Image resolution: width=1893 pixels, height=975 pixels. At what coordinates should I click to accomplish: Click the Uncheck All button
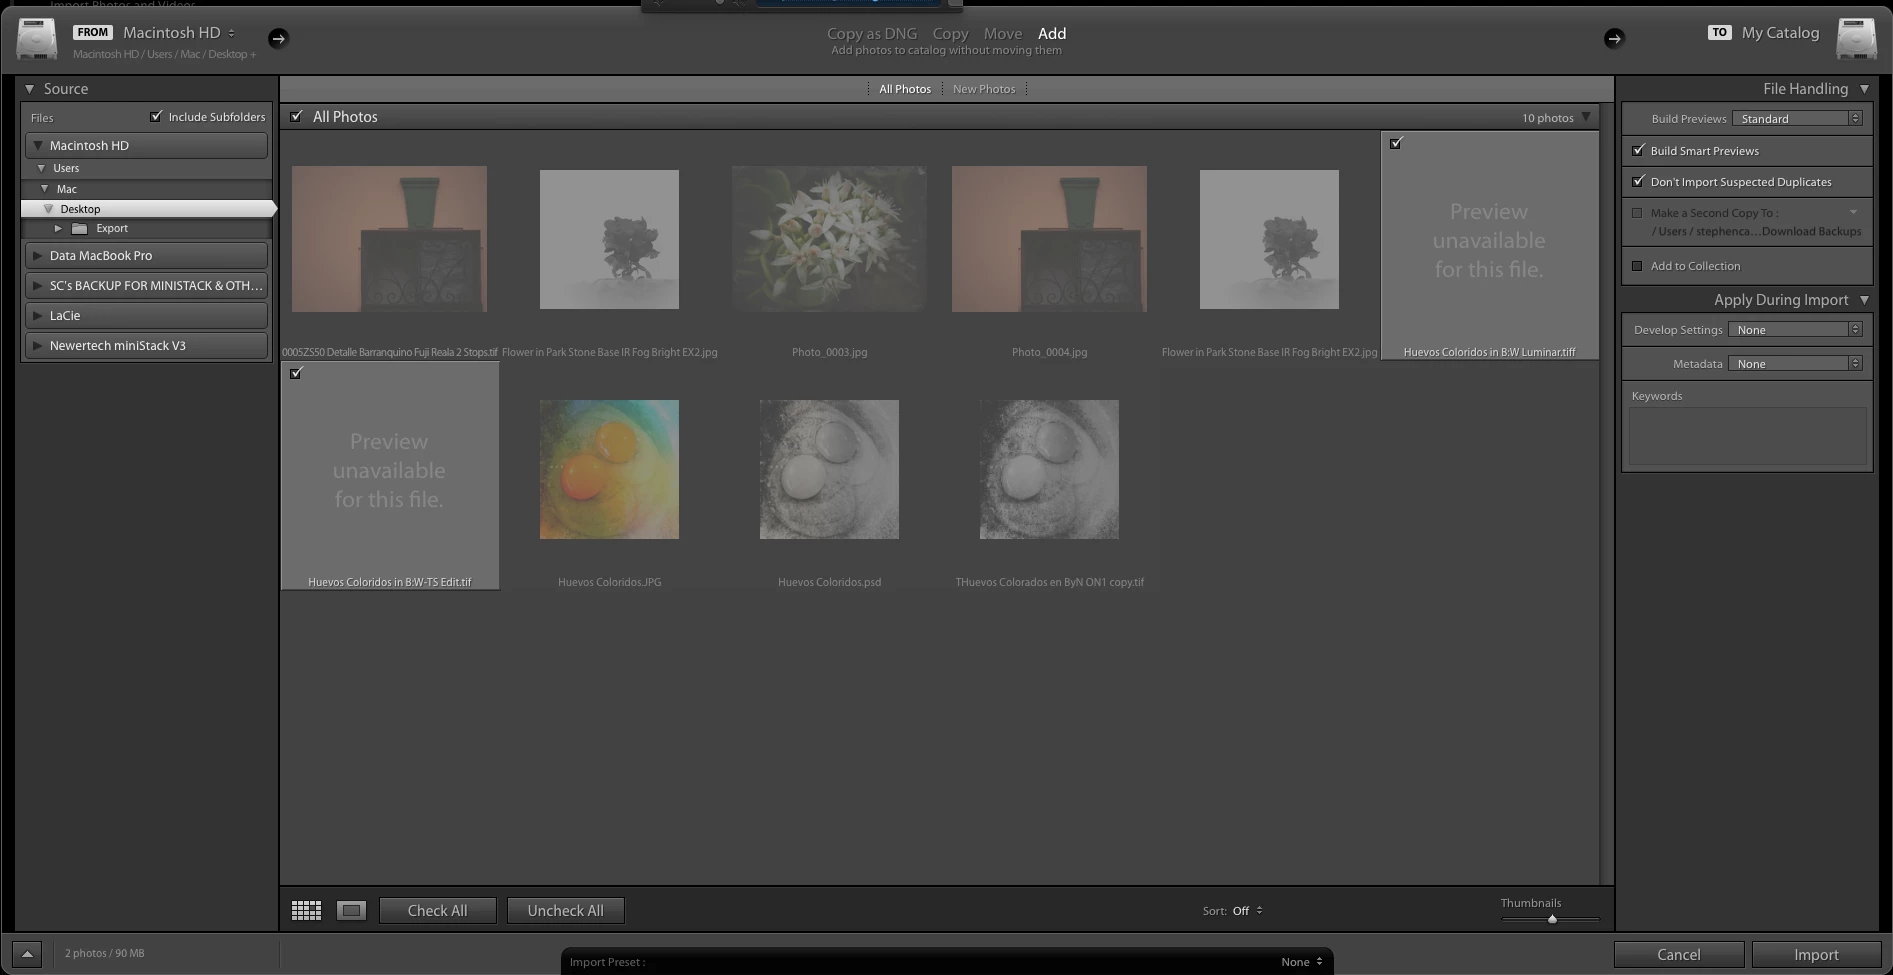point(565,911)
